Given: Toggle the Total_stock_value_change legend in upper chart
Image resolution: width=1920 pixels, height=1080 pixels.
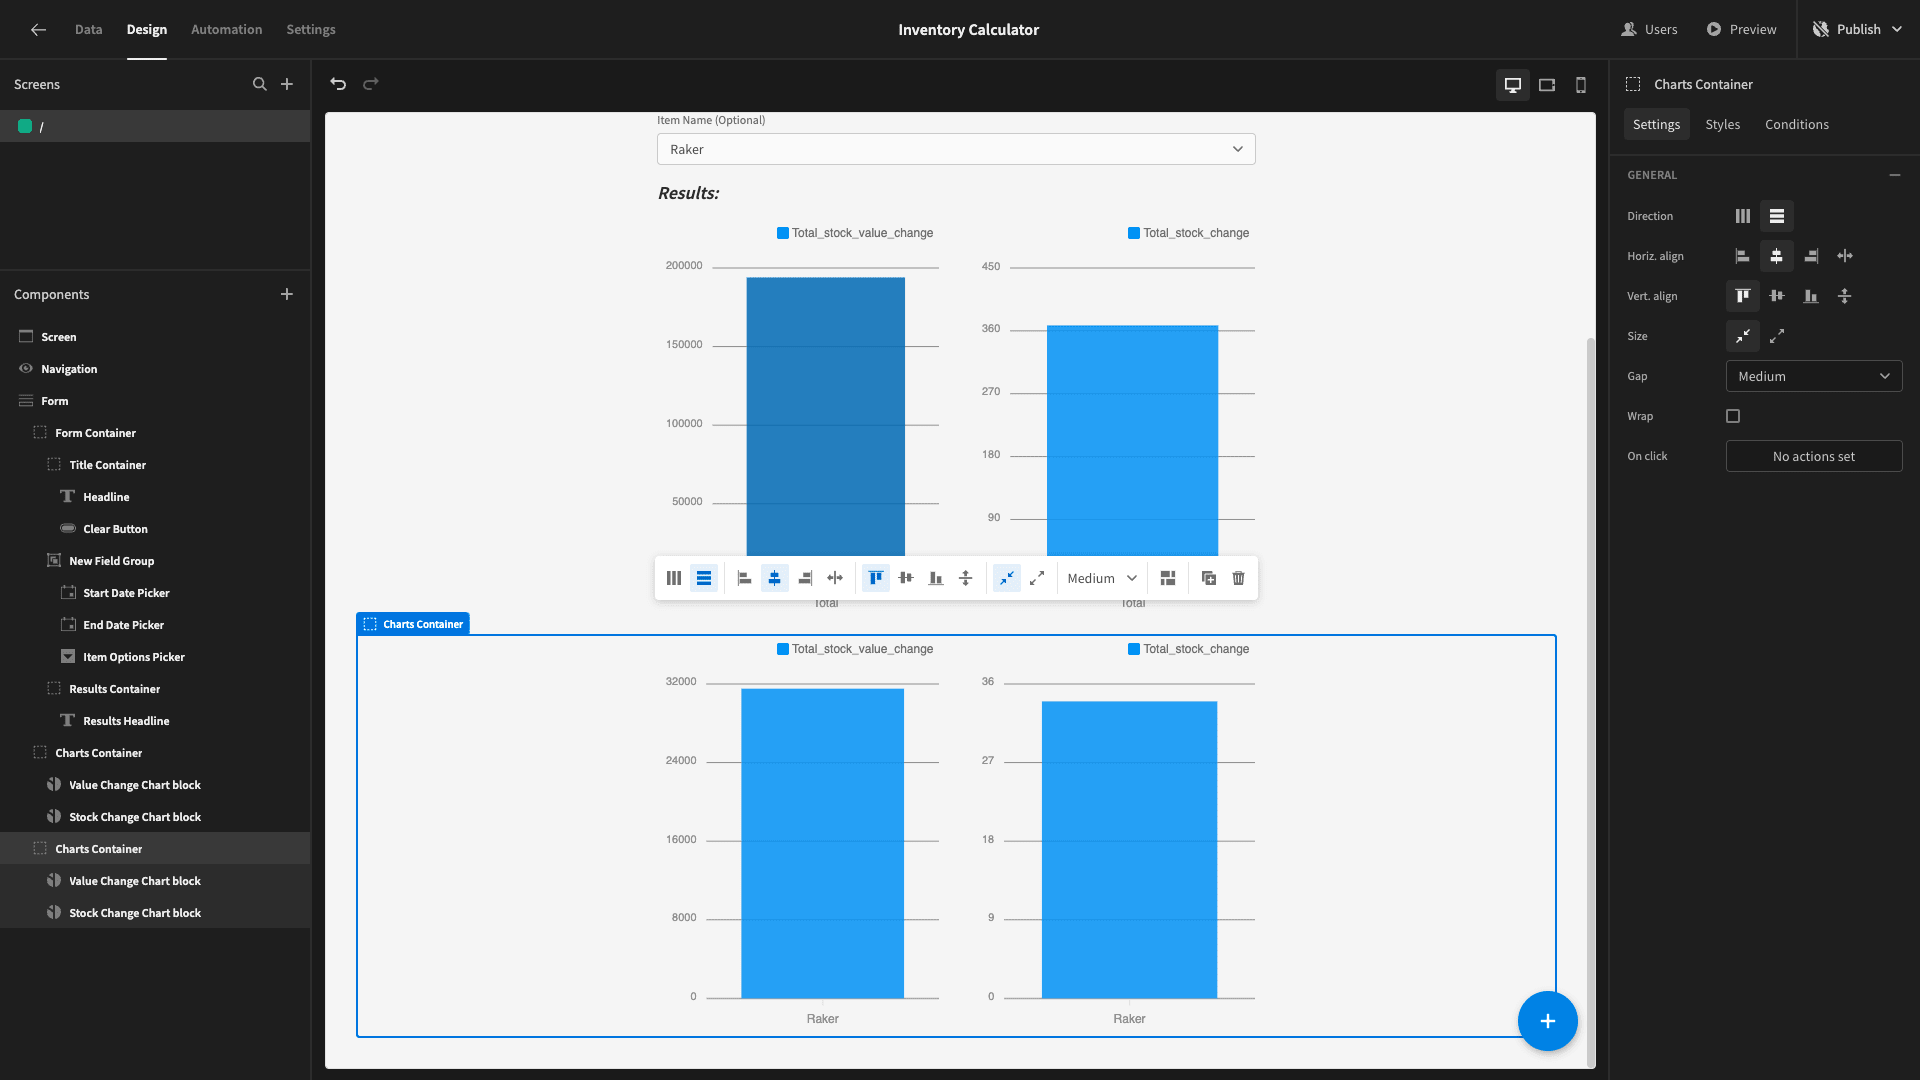Looking at the screenshot, I should (x=855, y=233).
